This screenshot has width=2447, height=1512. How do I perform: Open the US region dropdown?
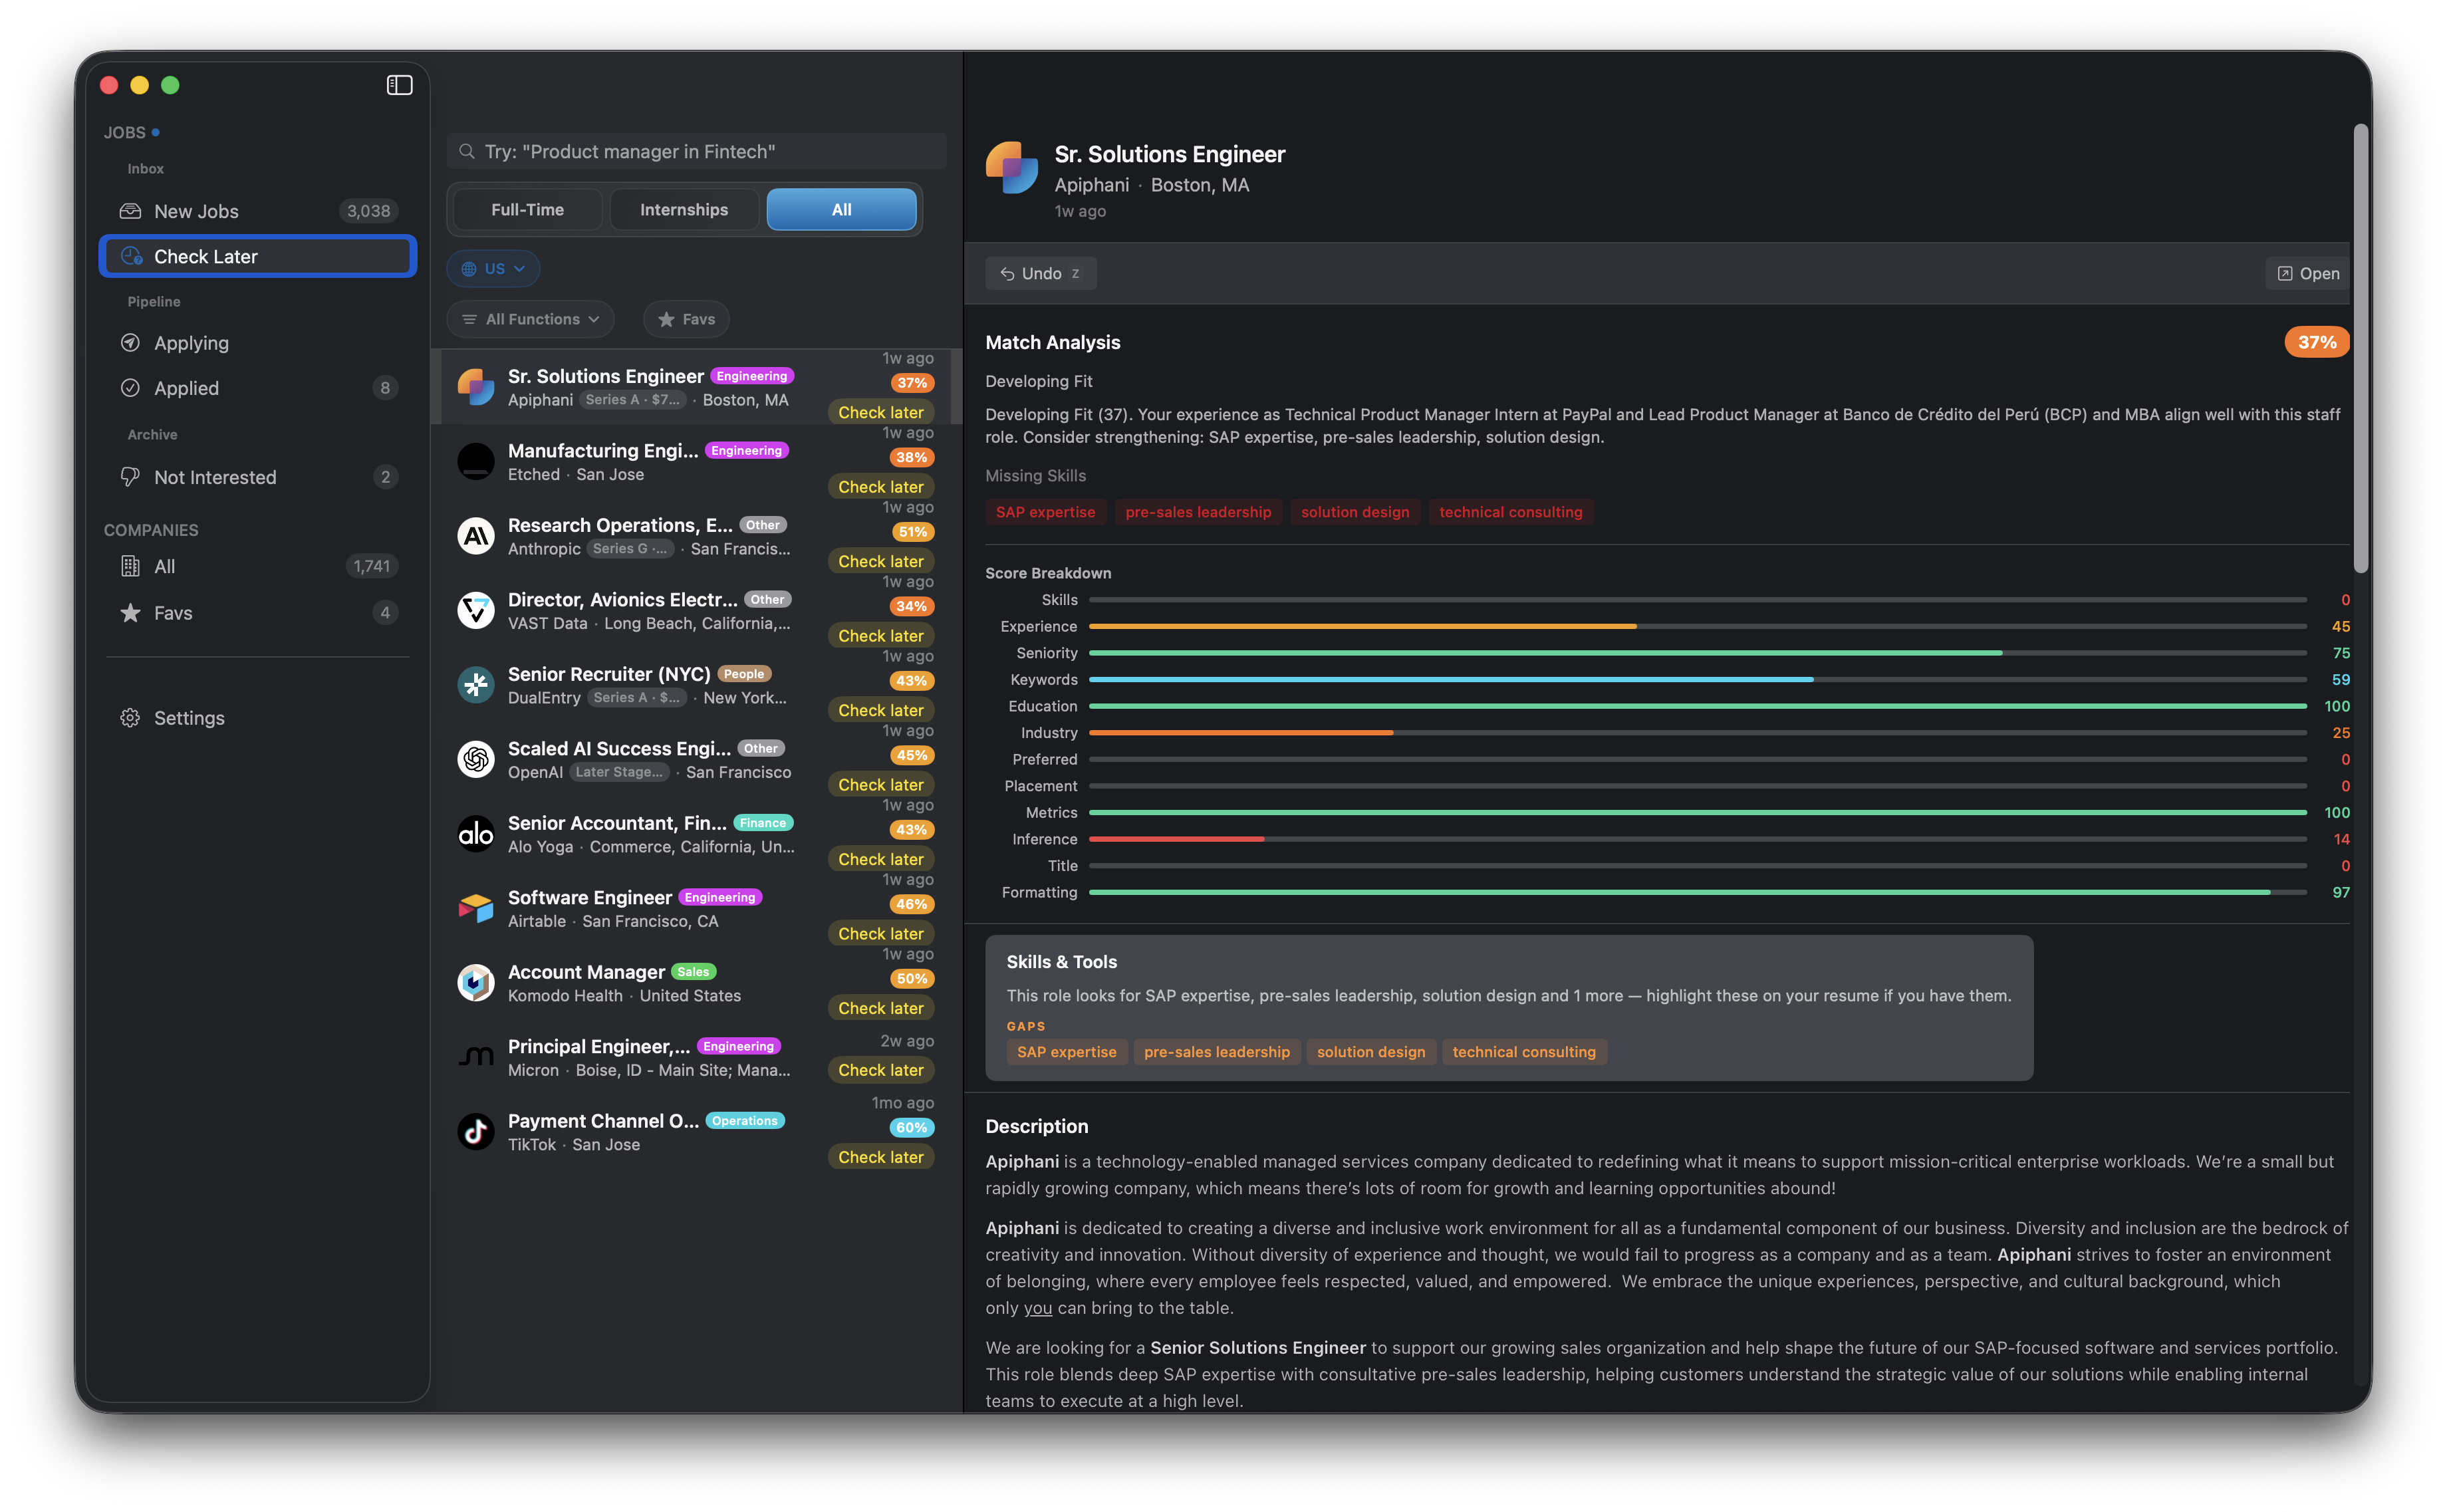493,269
